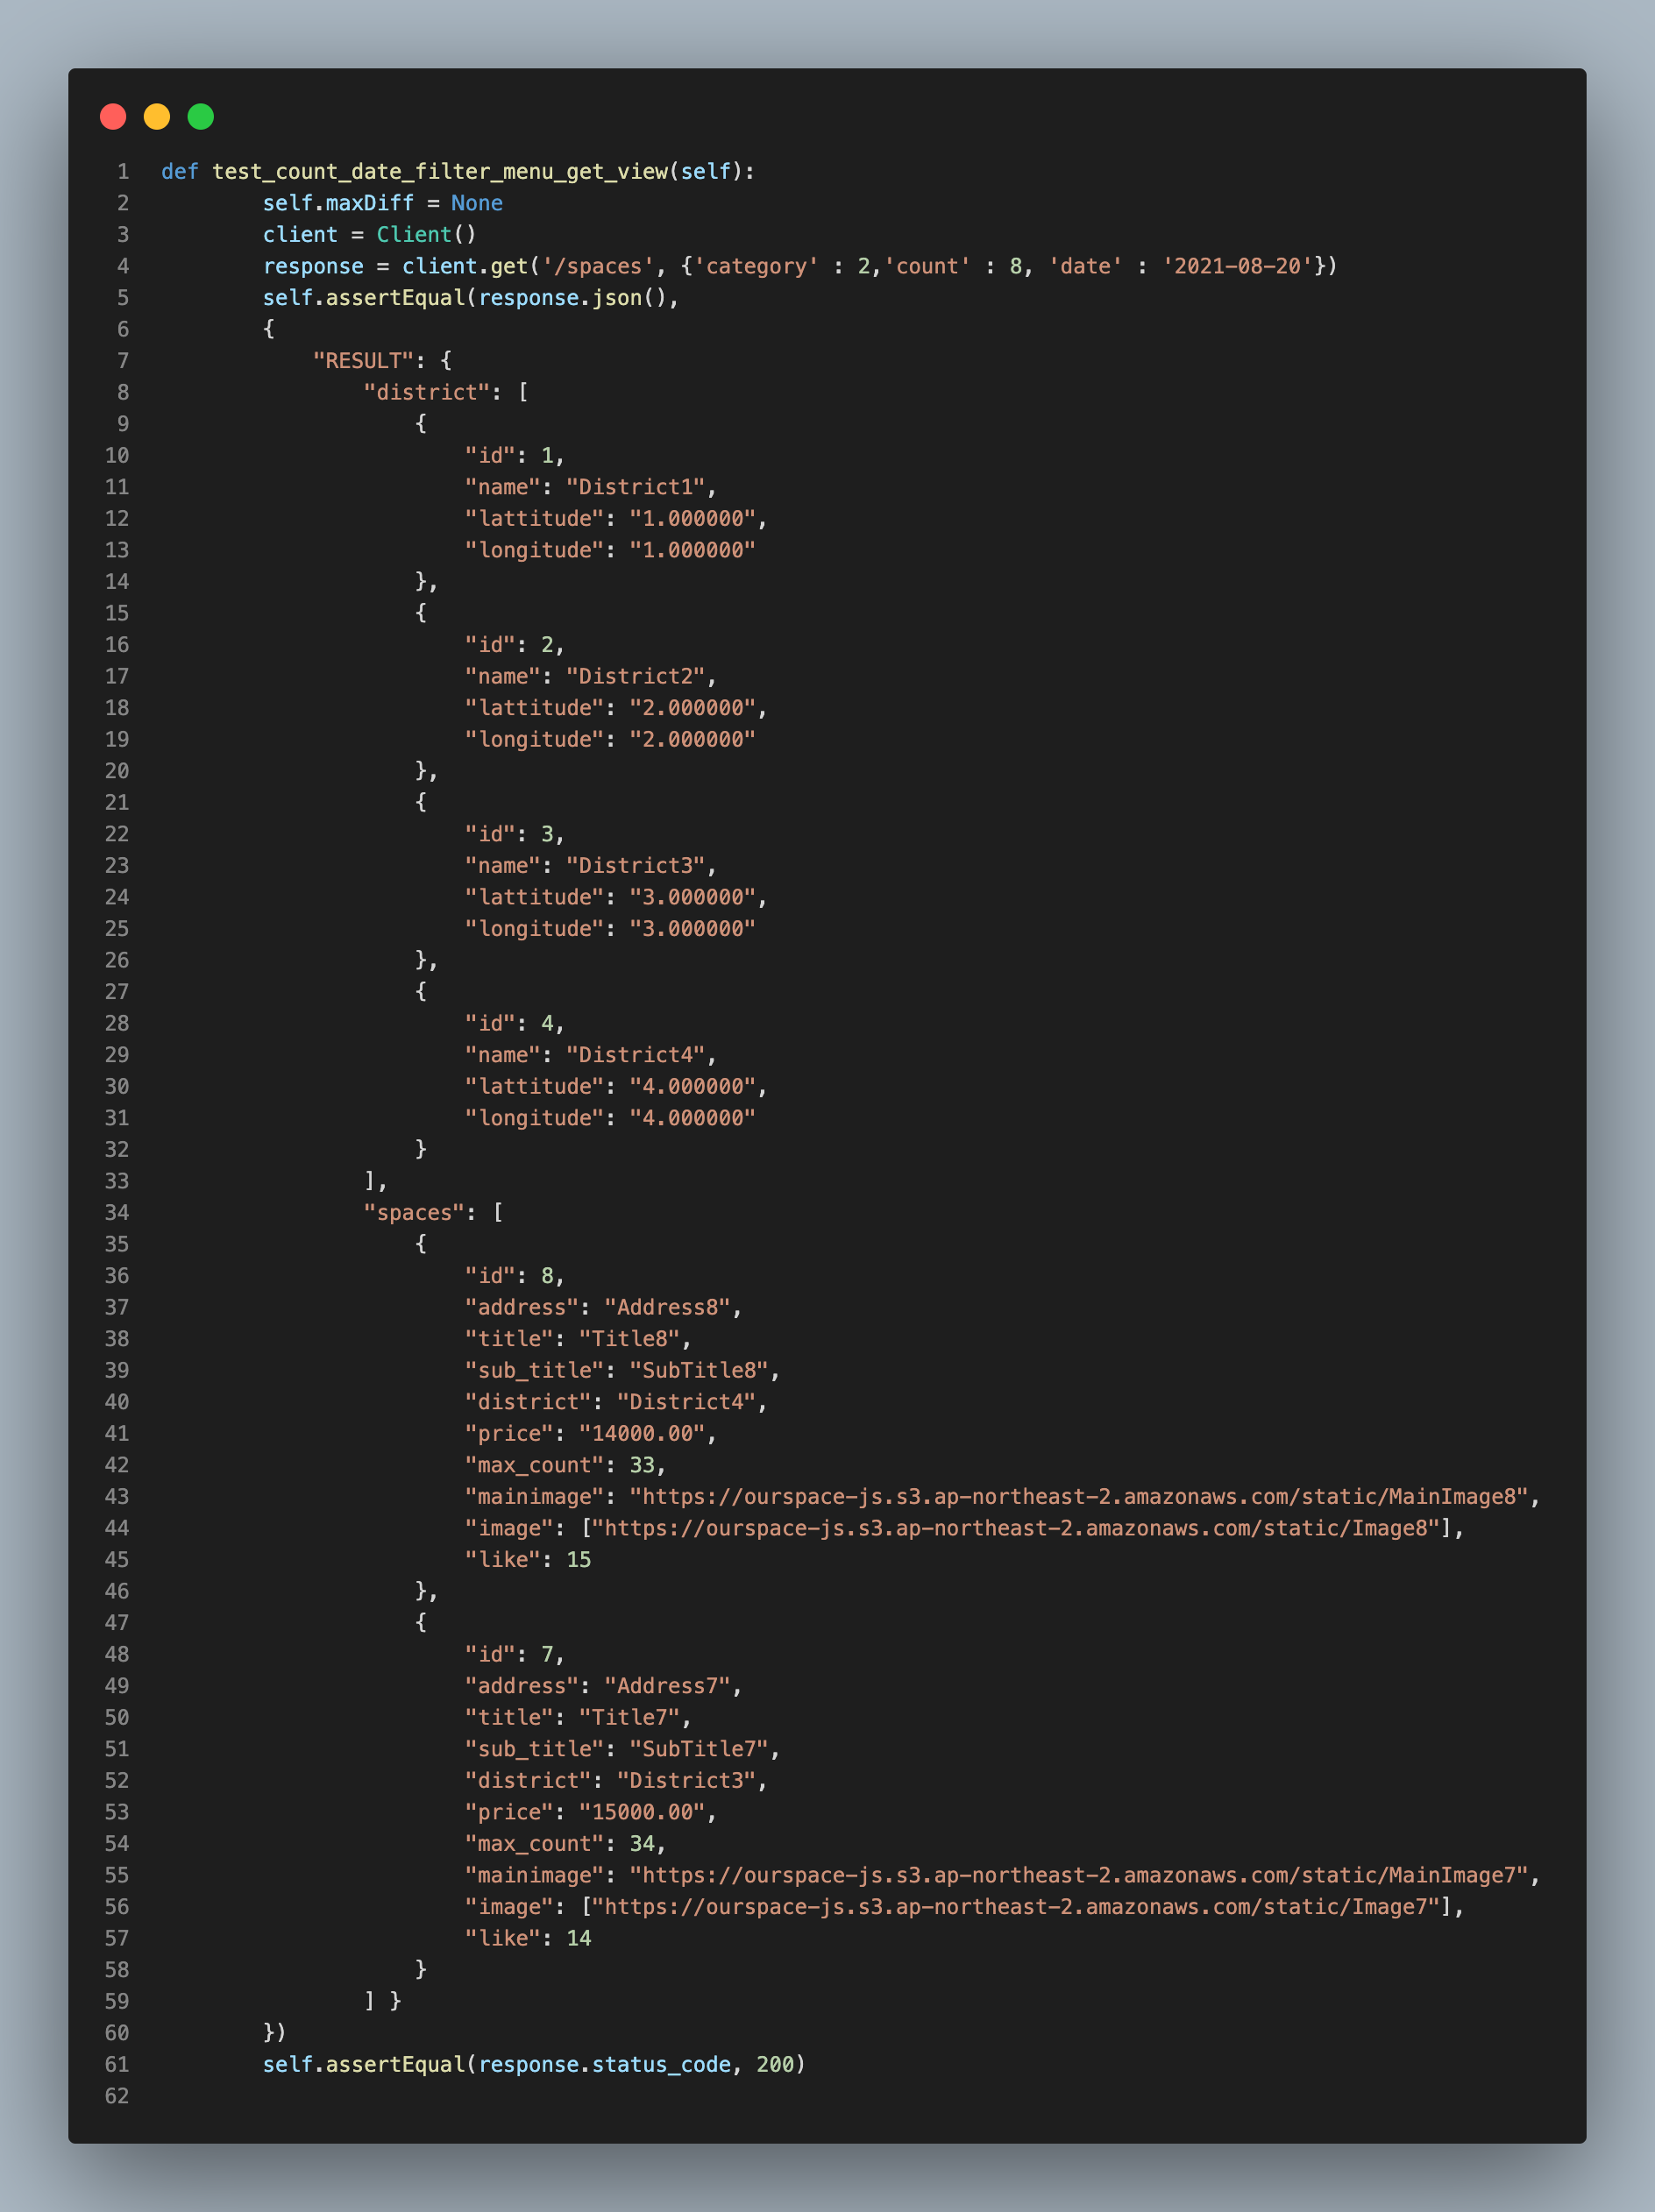Click the '/spaces' URL string
The height and width of the screenshot is (2212, 1655).
point(598,266)
